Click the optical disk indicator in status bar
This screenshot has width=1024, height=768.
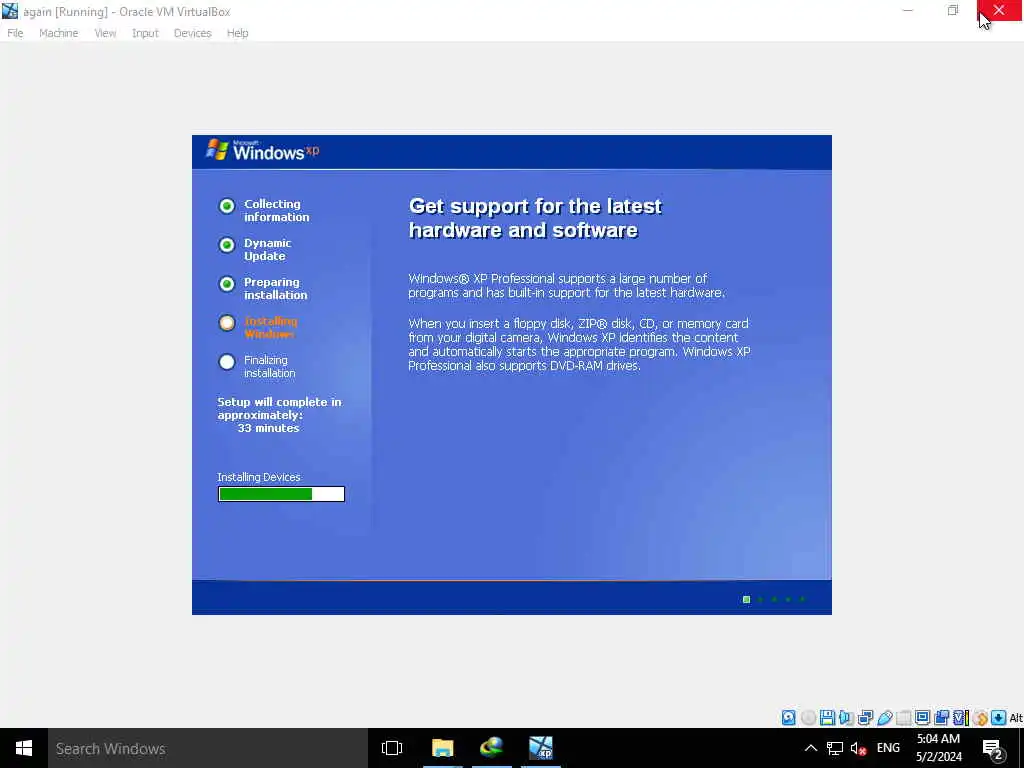808,718
